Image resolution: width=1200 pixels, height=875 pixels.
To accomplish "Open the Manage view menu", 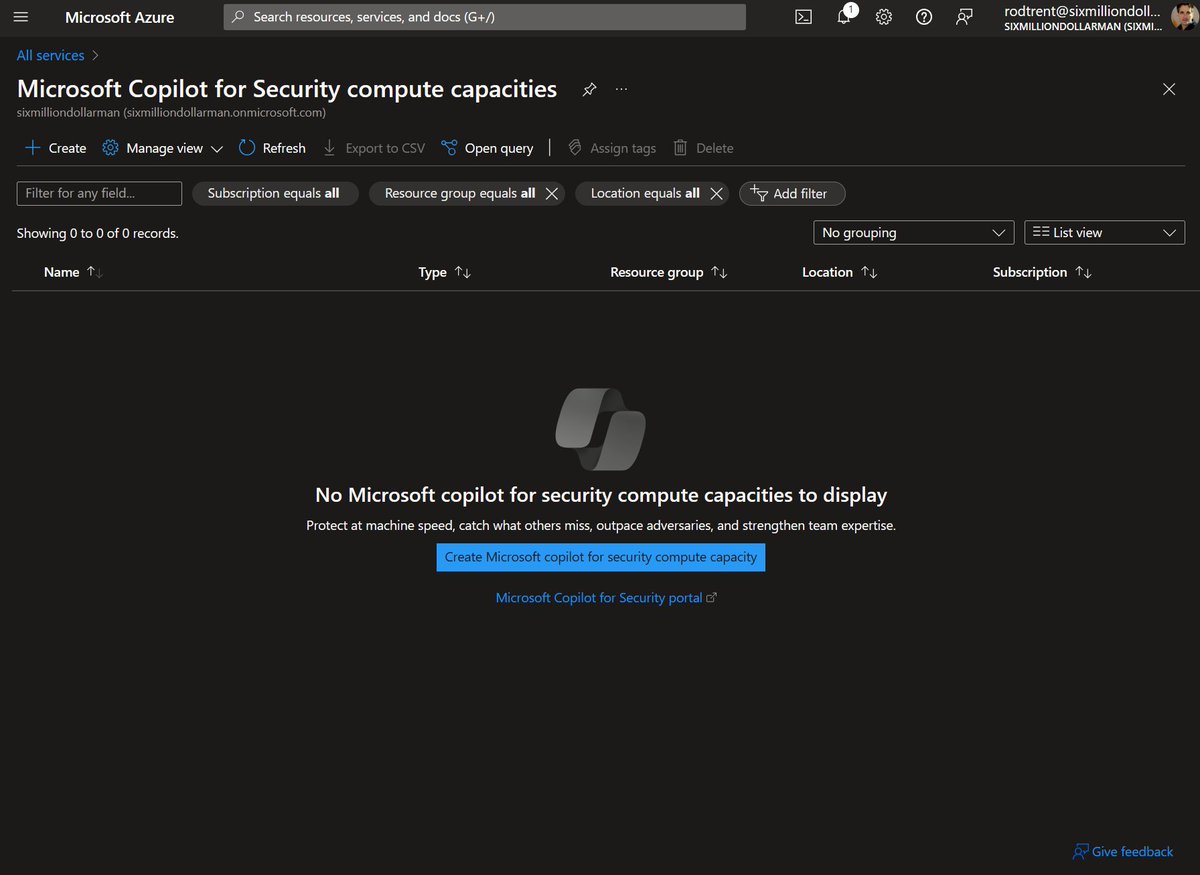I will 163,148.
